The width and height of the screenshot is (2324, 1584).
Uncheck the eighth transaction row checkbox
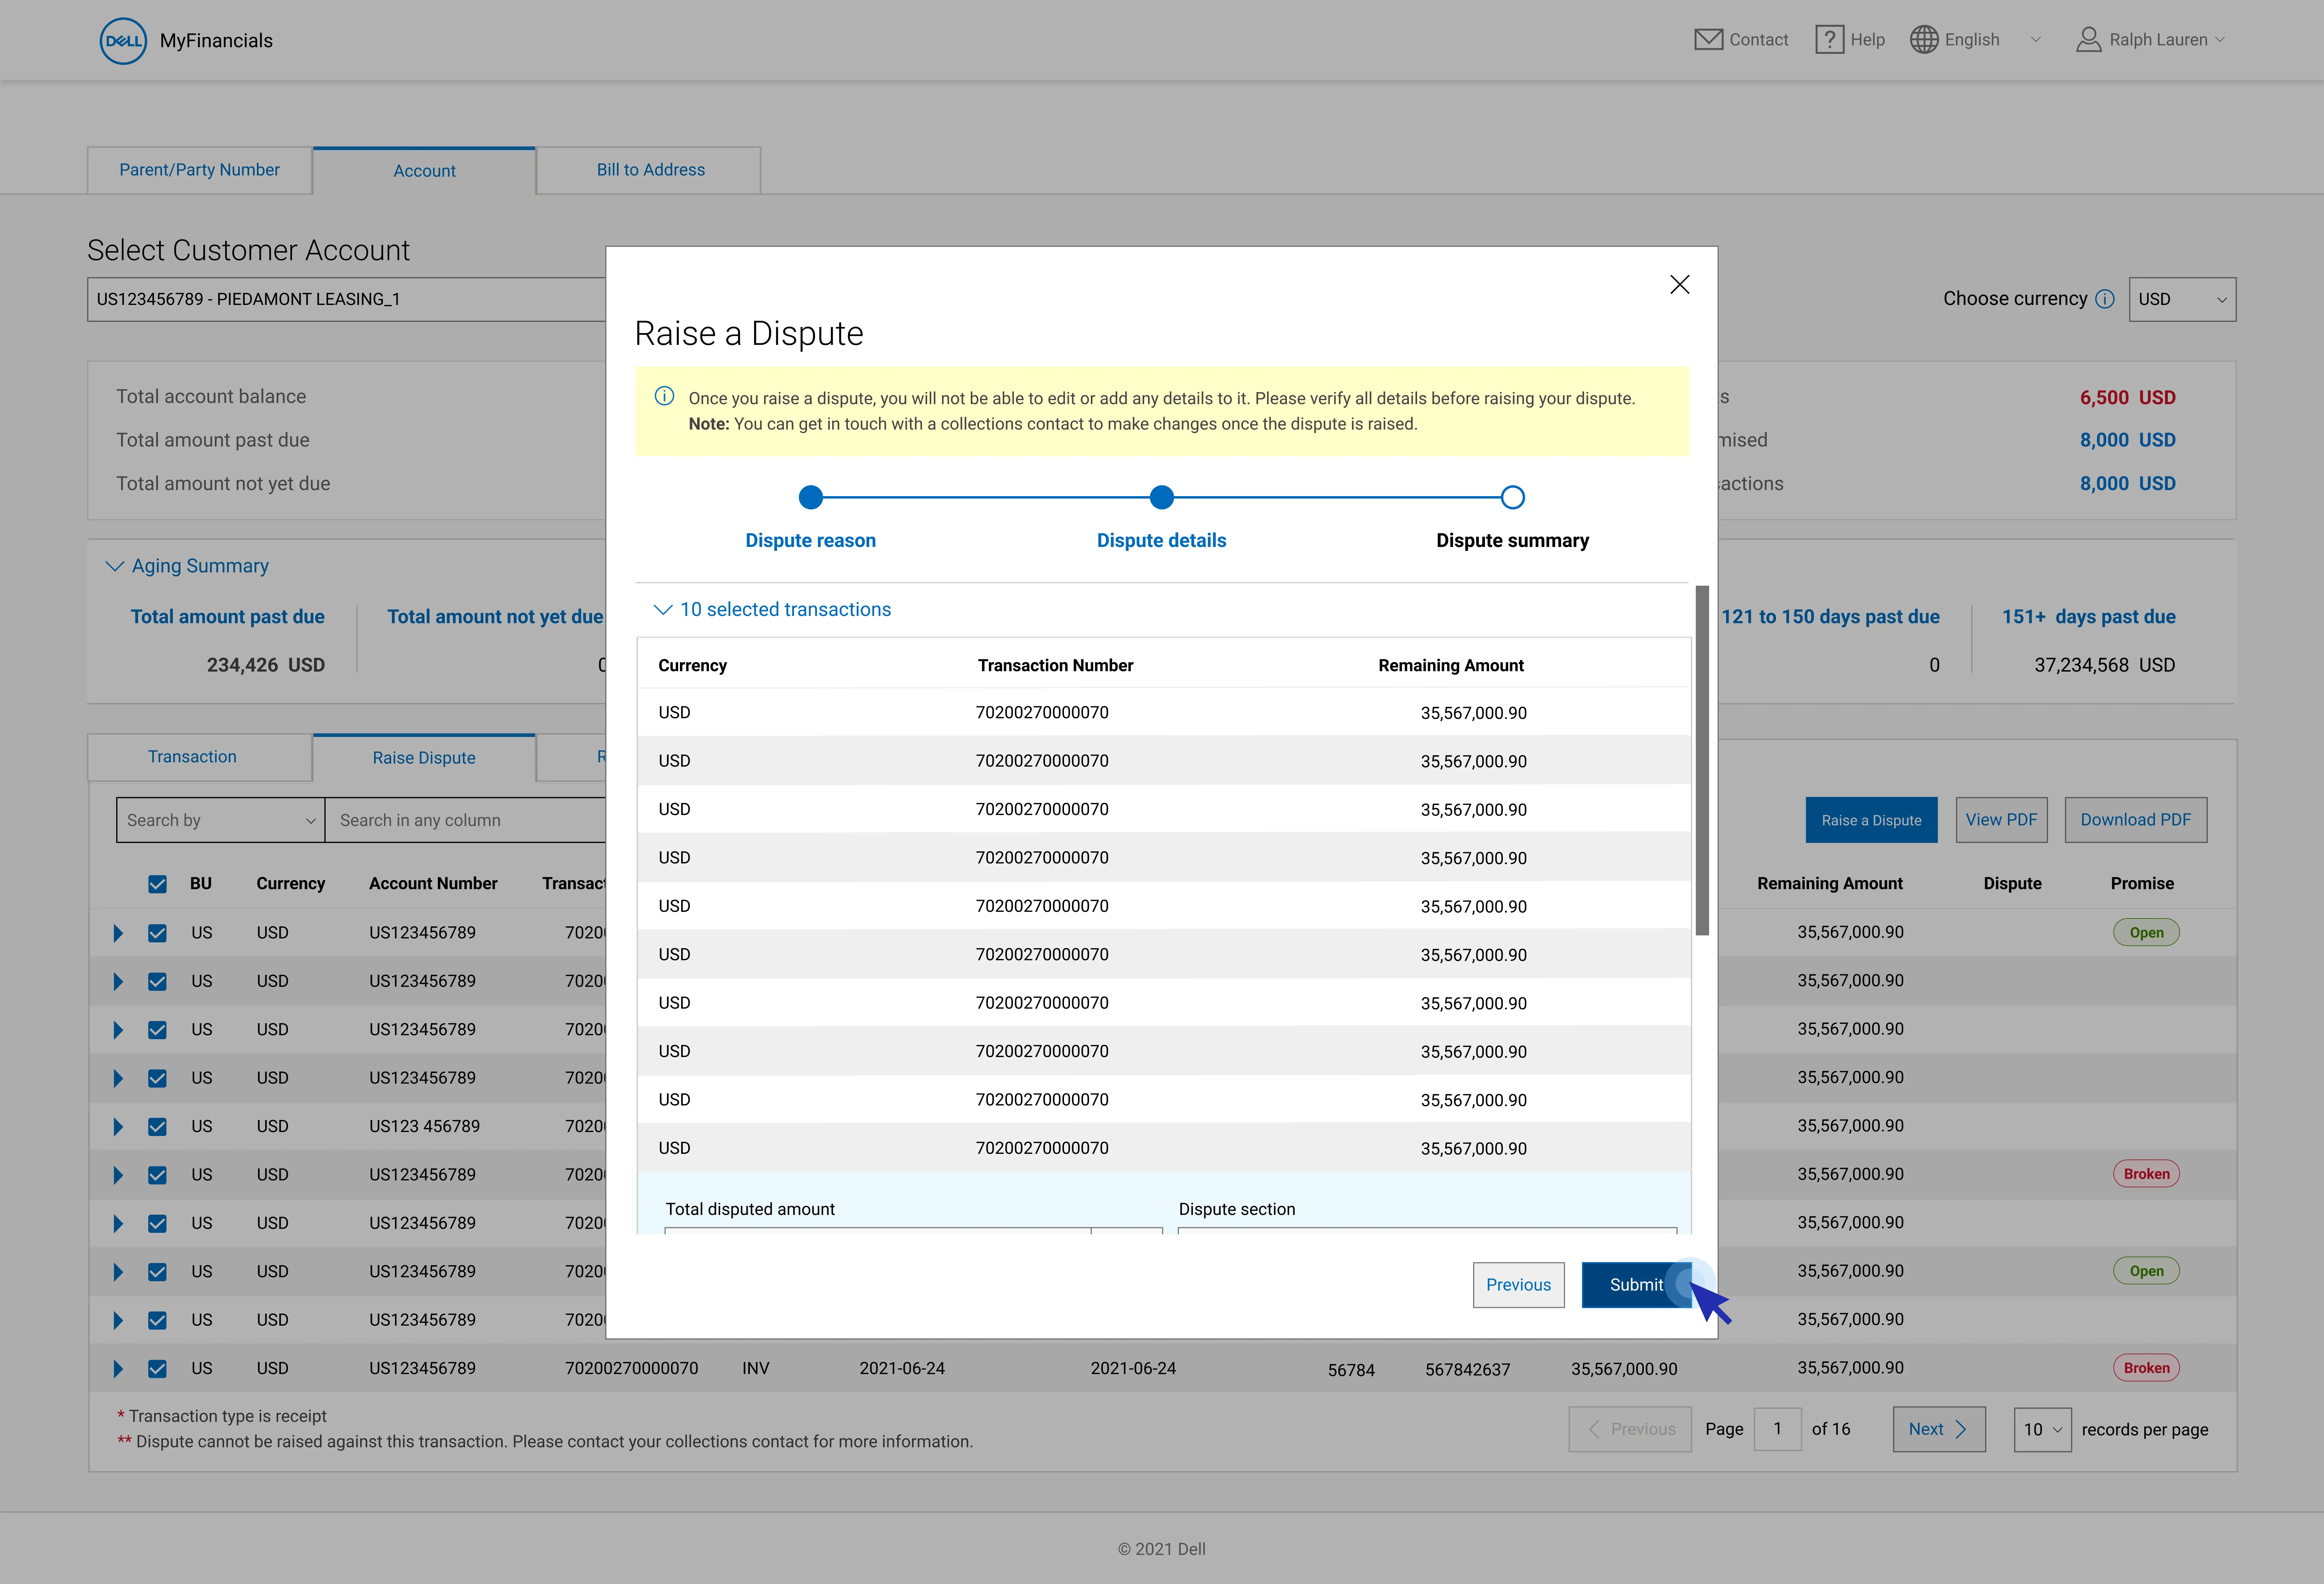pyautogui.click(x=157, y=1272)
